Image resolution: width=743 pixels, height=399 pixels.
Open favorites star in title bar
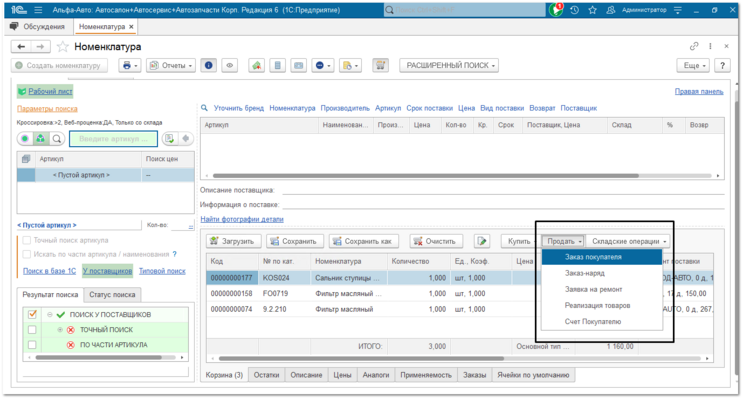(x=592, y=10)
